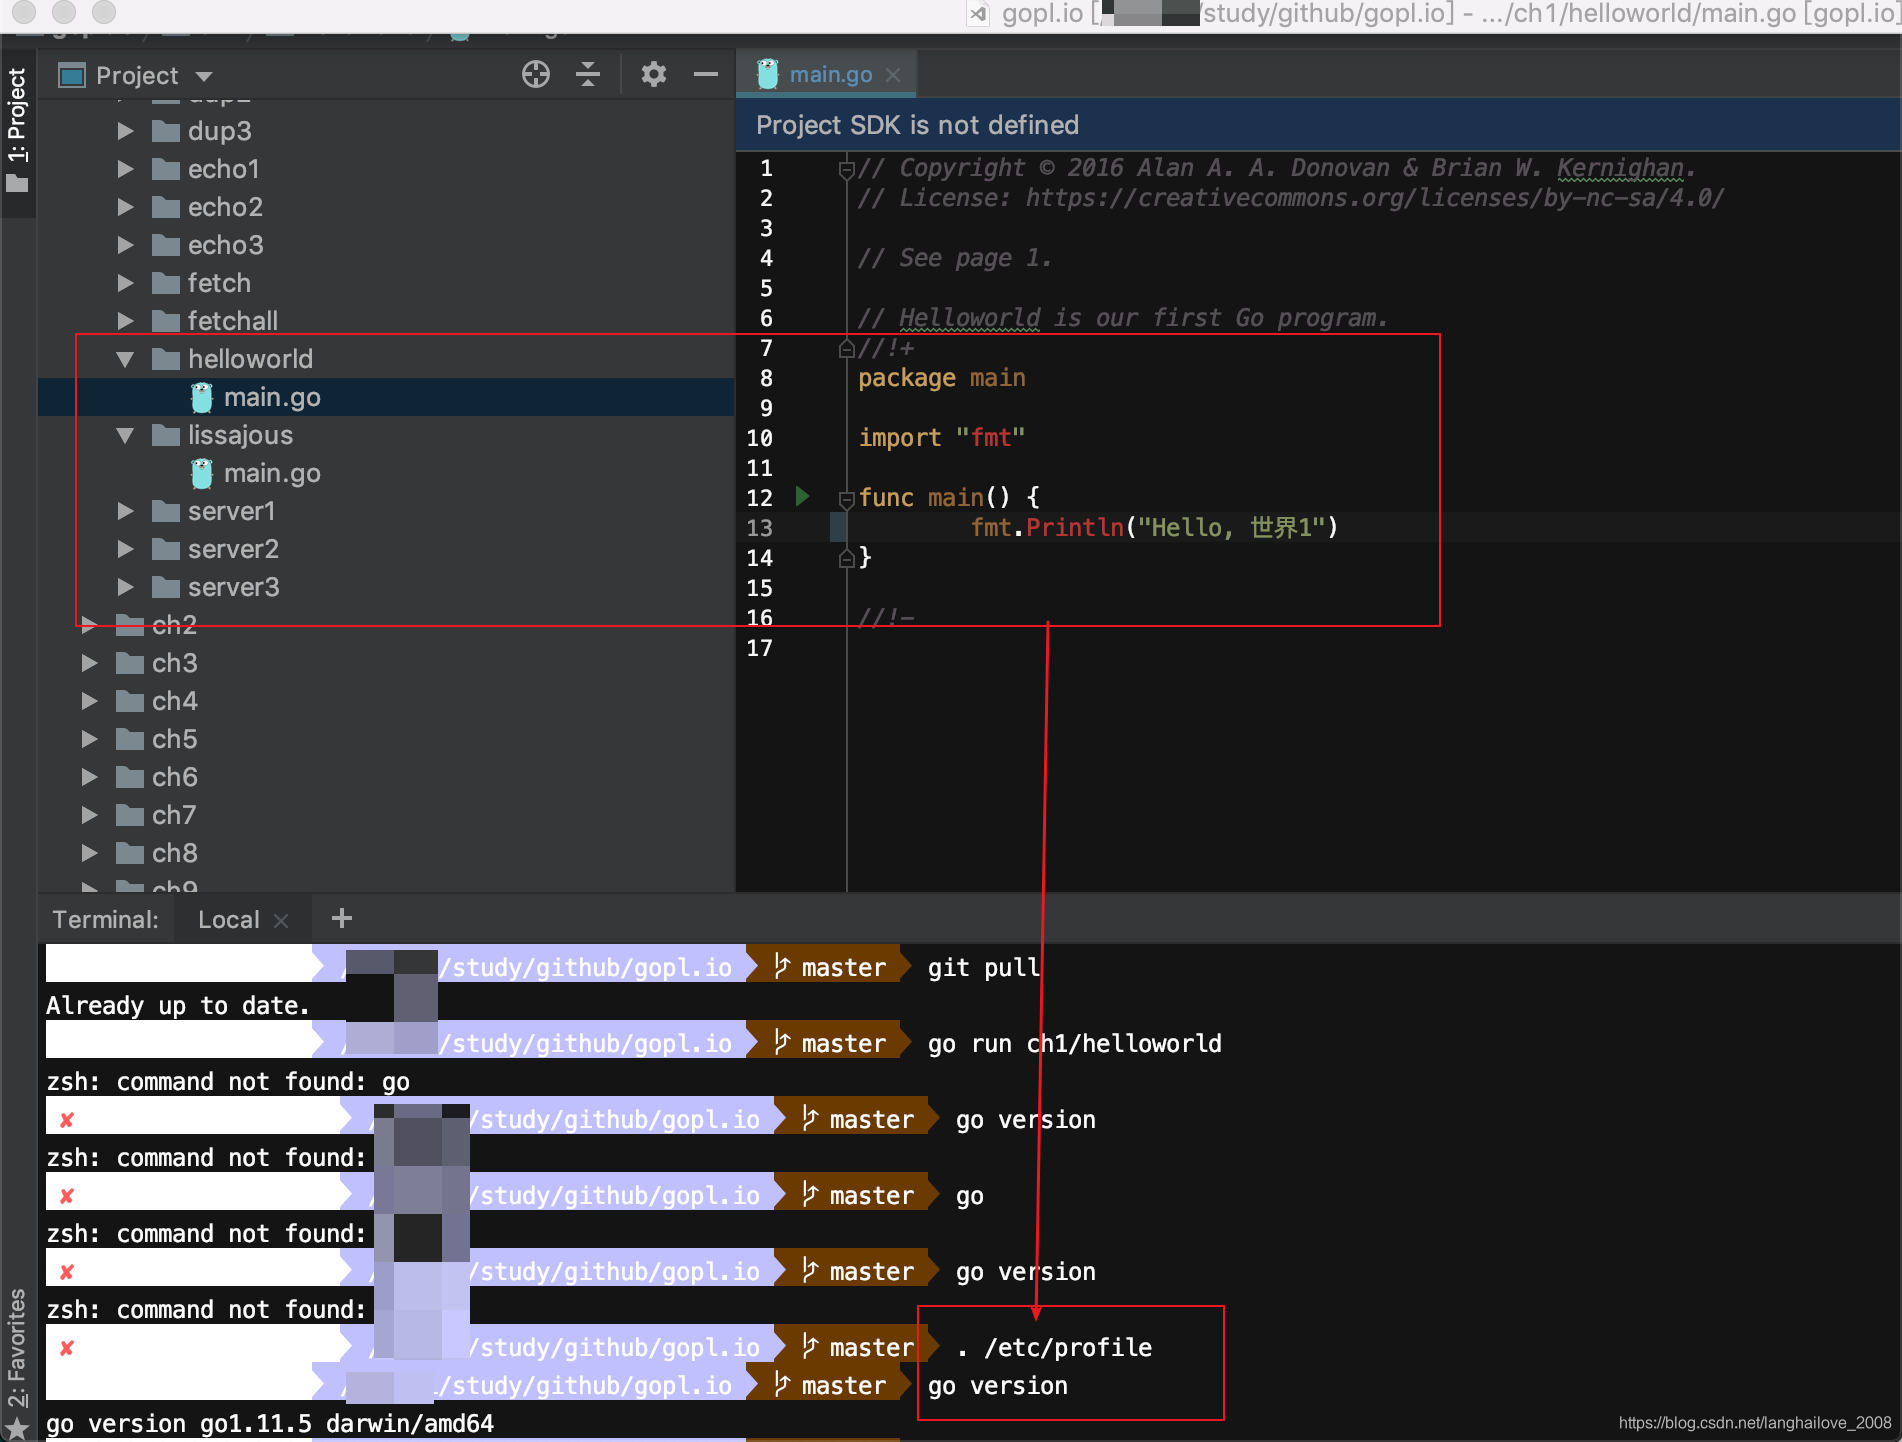Click Go gopher icon of helloworld main.go
This screenshot has height=1442, width=1902.
coord(202,397)
